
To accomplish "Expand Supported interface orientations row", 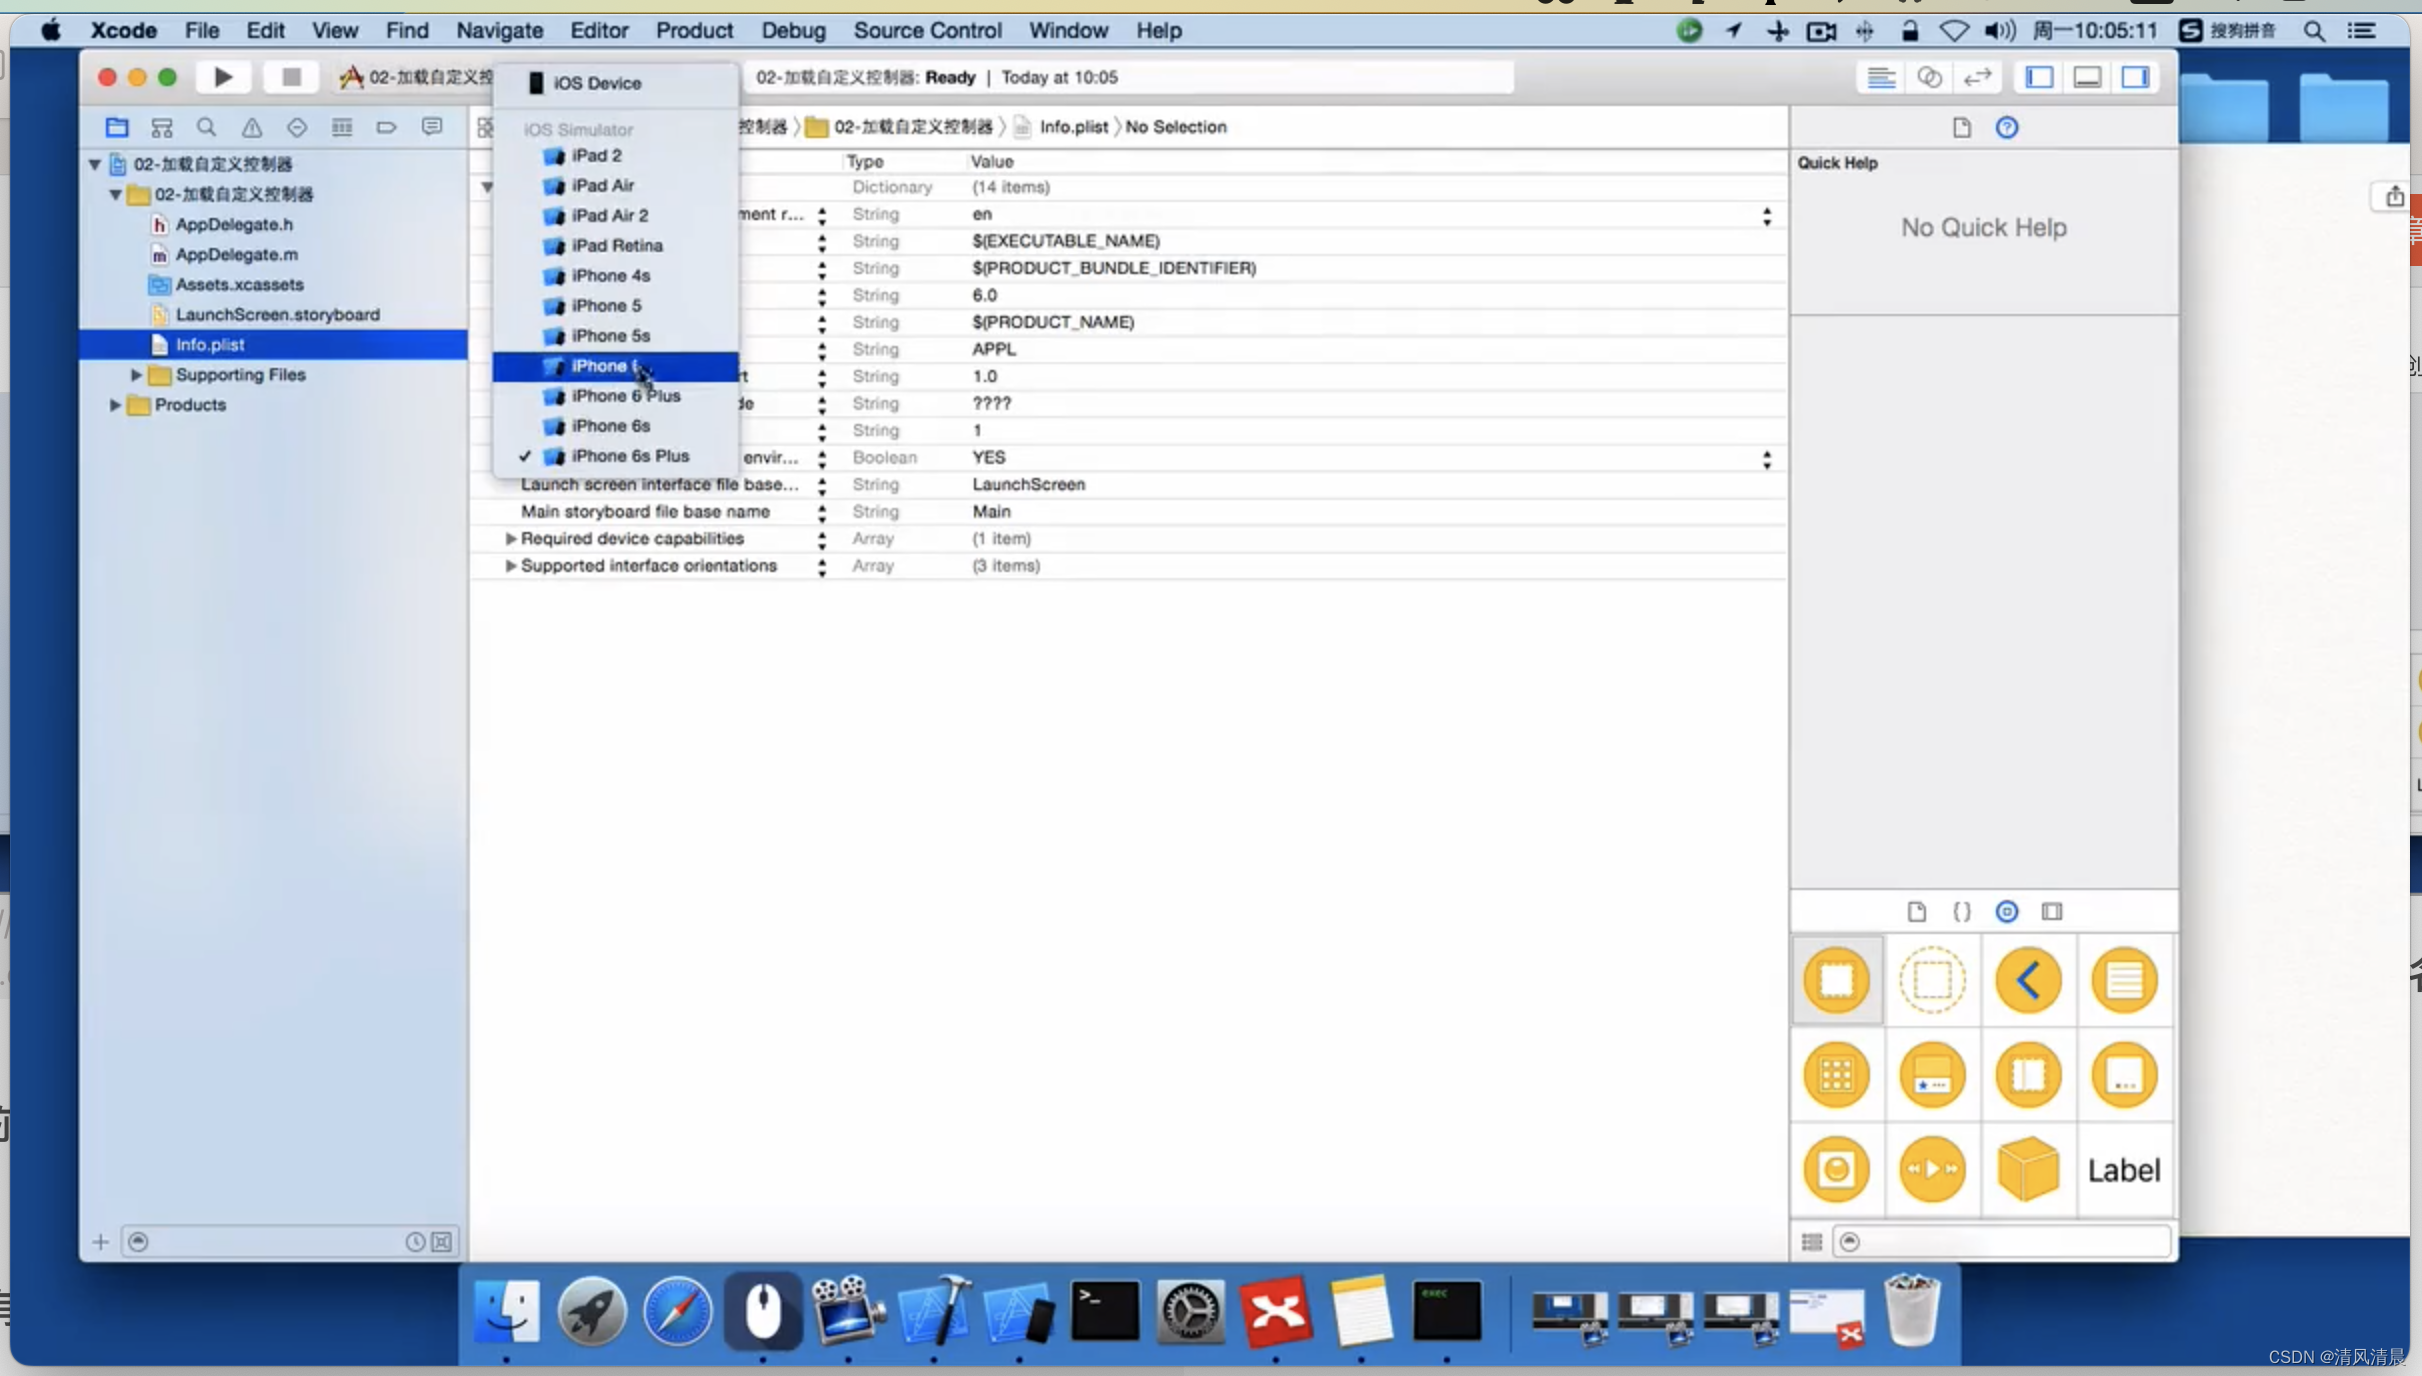I will [510, 565].
